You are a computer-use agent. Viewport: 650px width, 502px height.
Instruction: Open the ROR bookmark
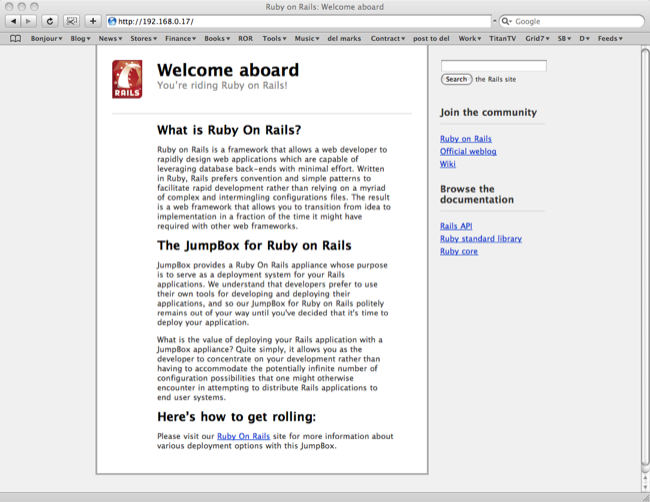[245, 39]
